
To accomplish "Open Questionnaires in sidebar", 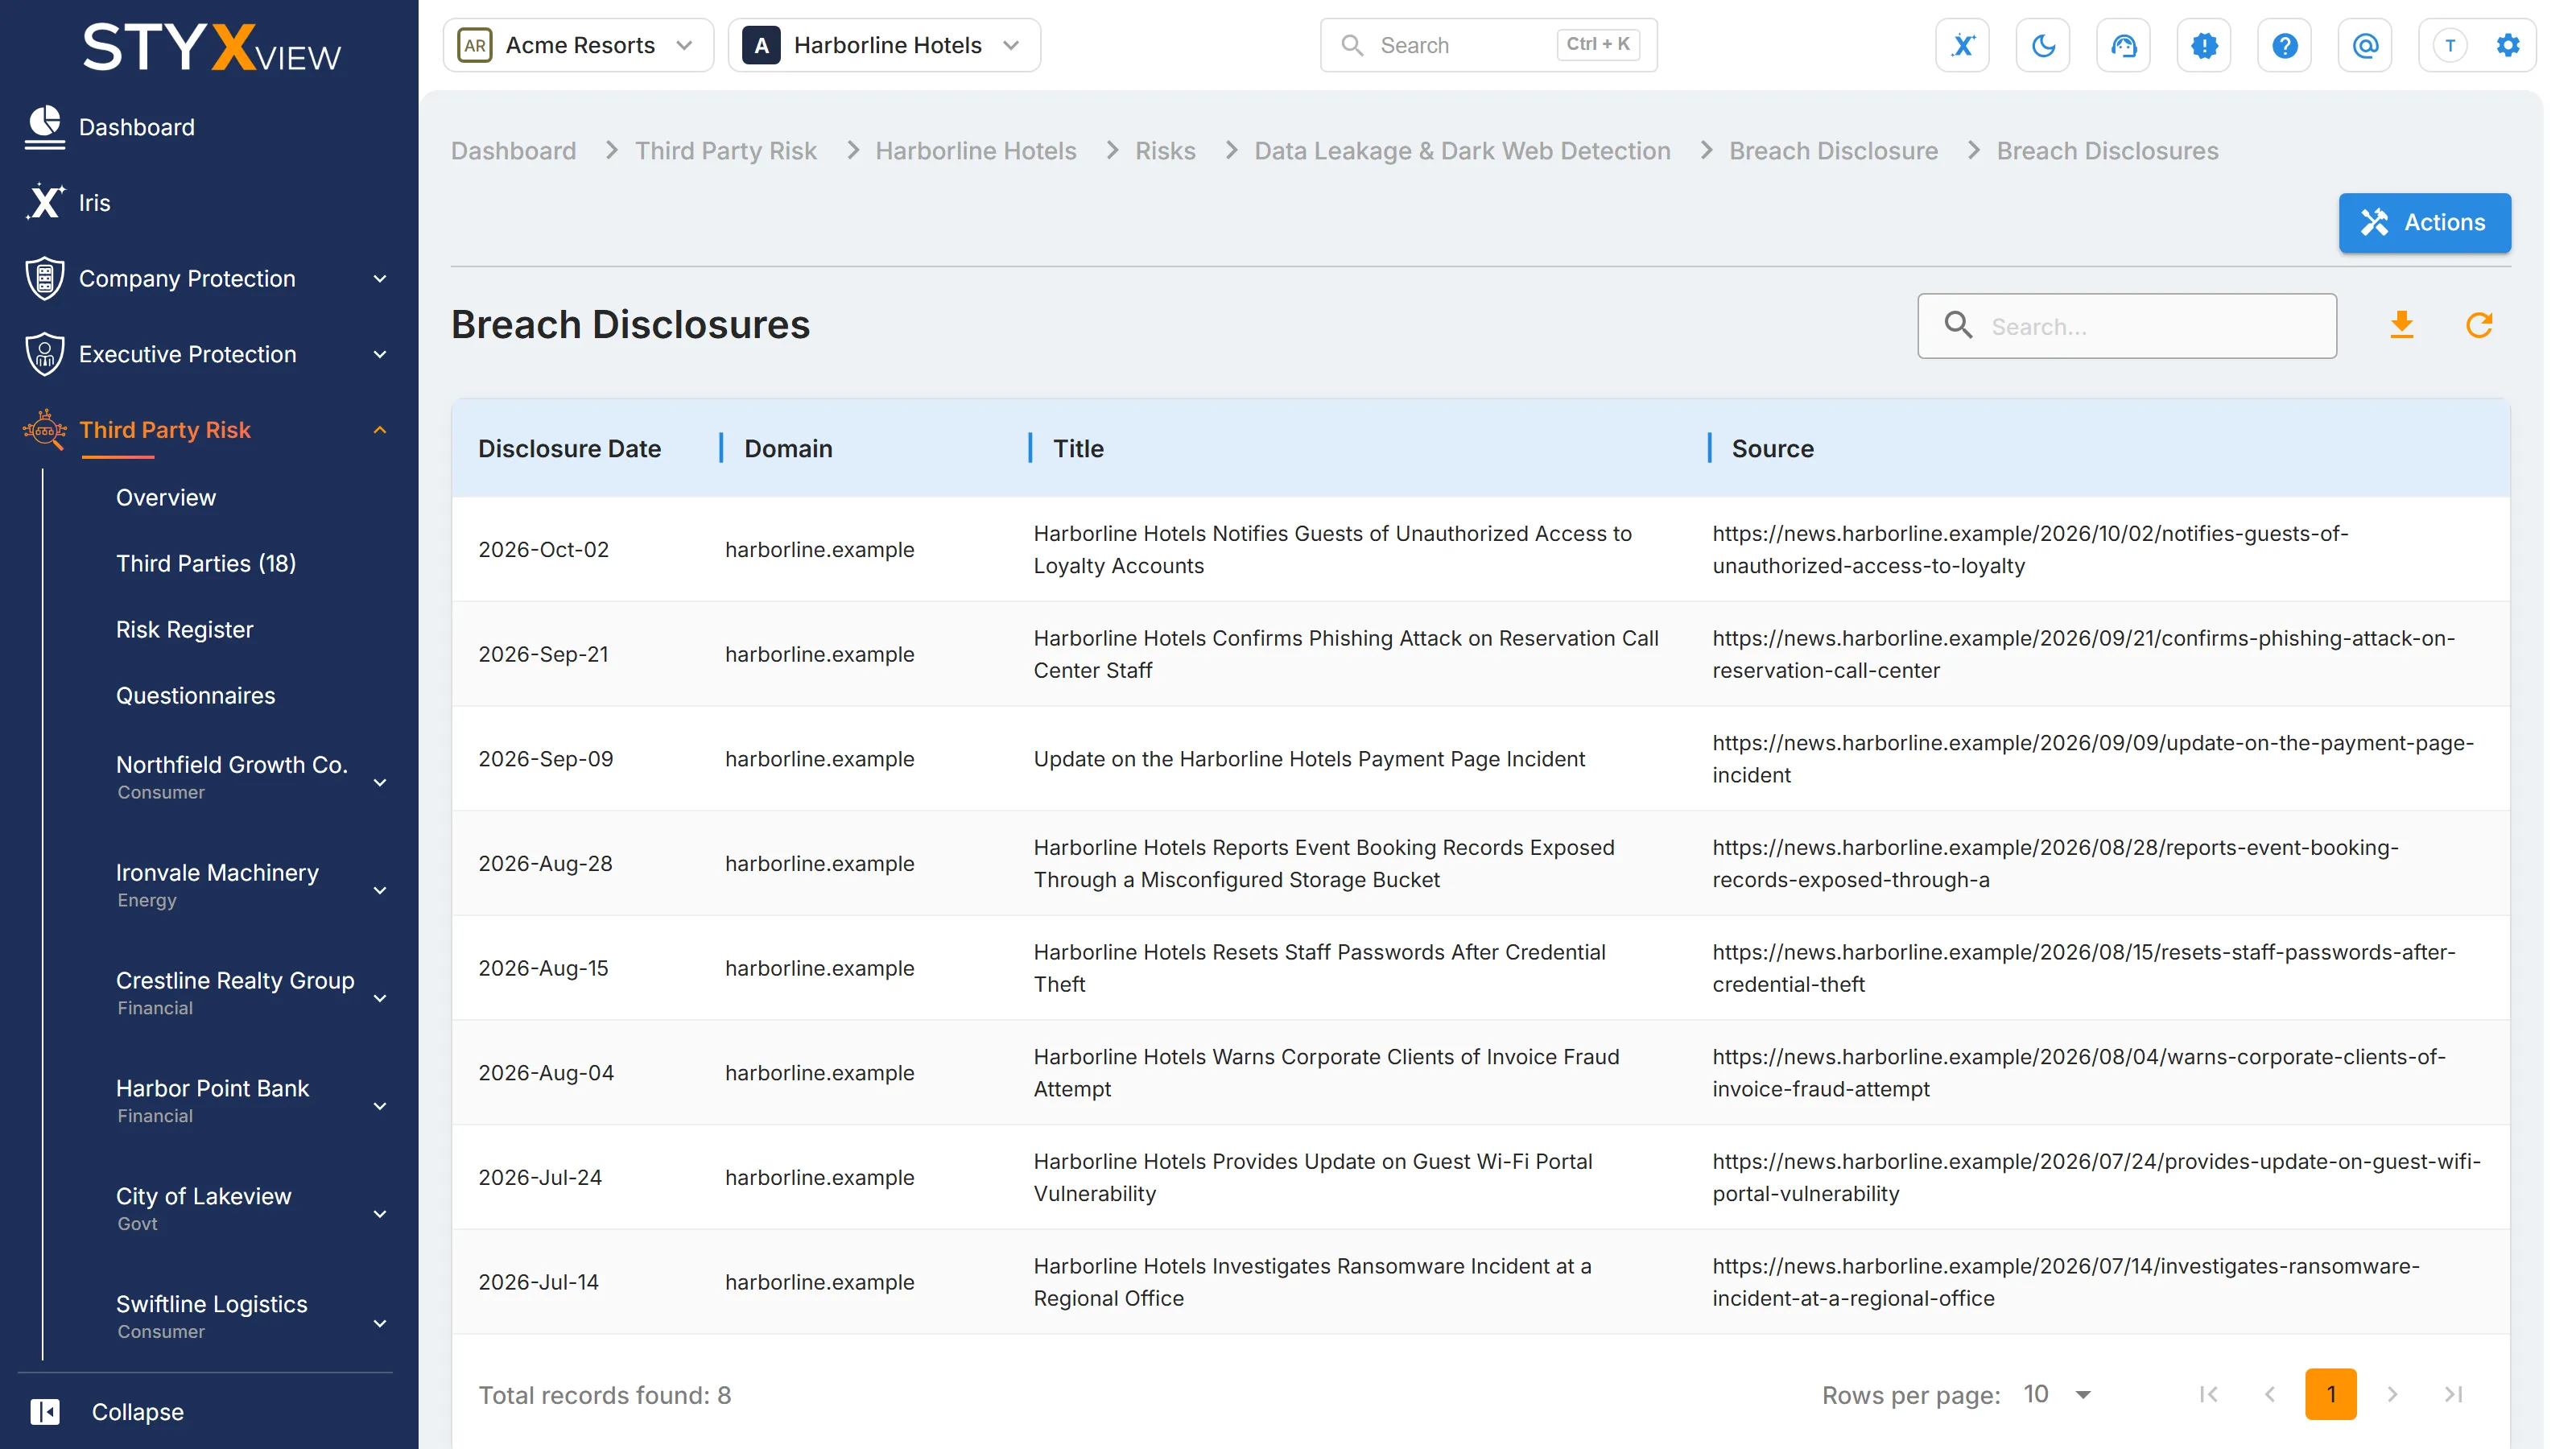I will tap(196, 695).
